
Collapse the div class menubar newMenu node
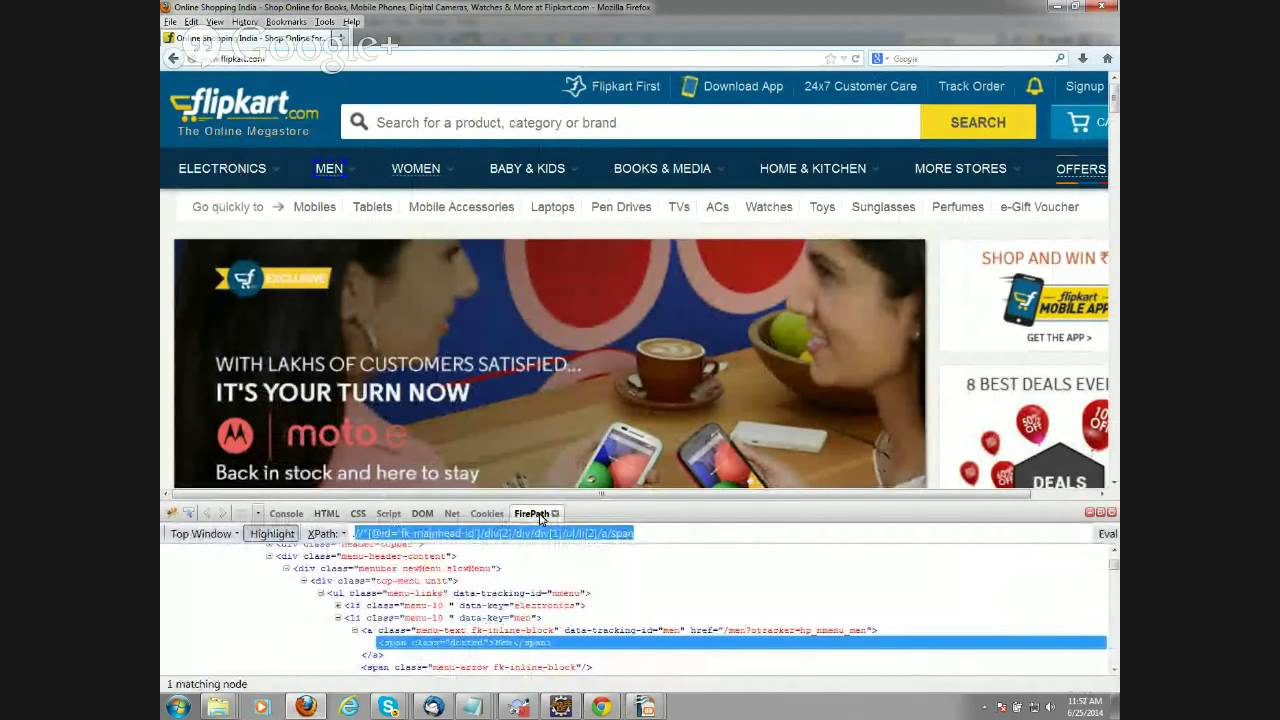pyautogui.click(x=287, y=568)
